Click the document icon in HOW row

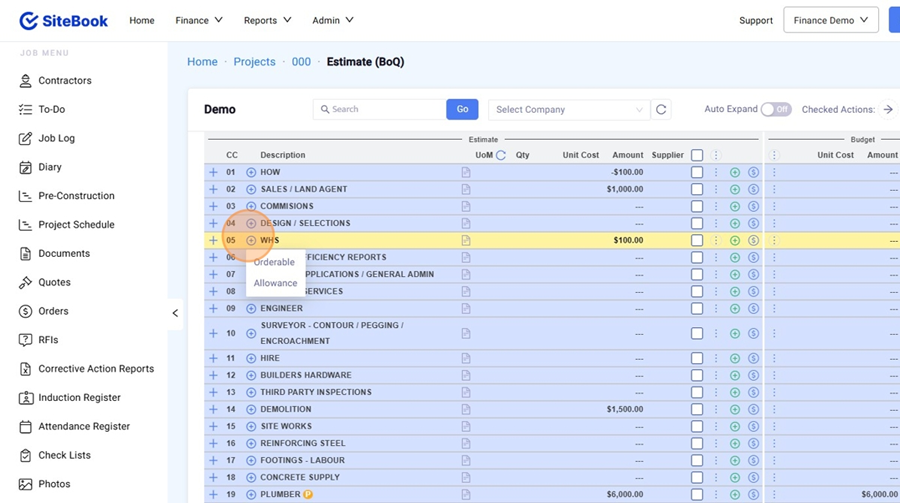(x=466, y=173)
